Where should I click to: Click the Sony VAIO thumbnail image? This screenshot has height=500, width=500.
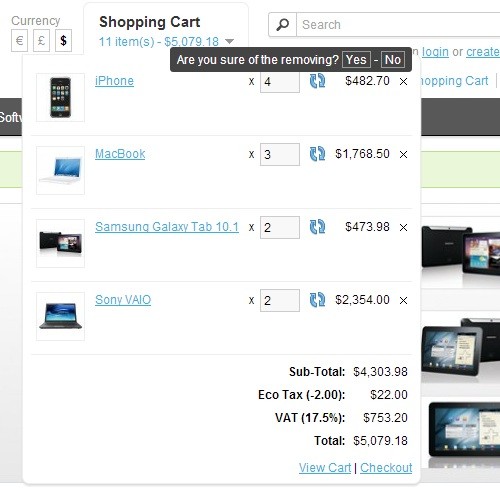coord(60,316)
